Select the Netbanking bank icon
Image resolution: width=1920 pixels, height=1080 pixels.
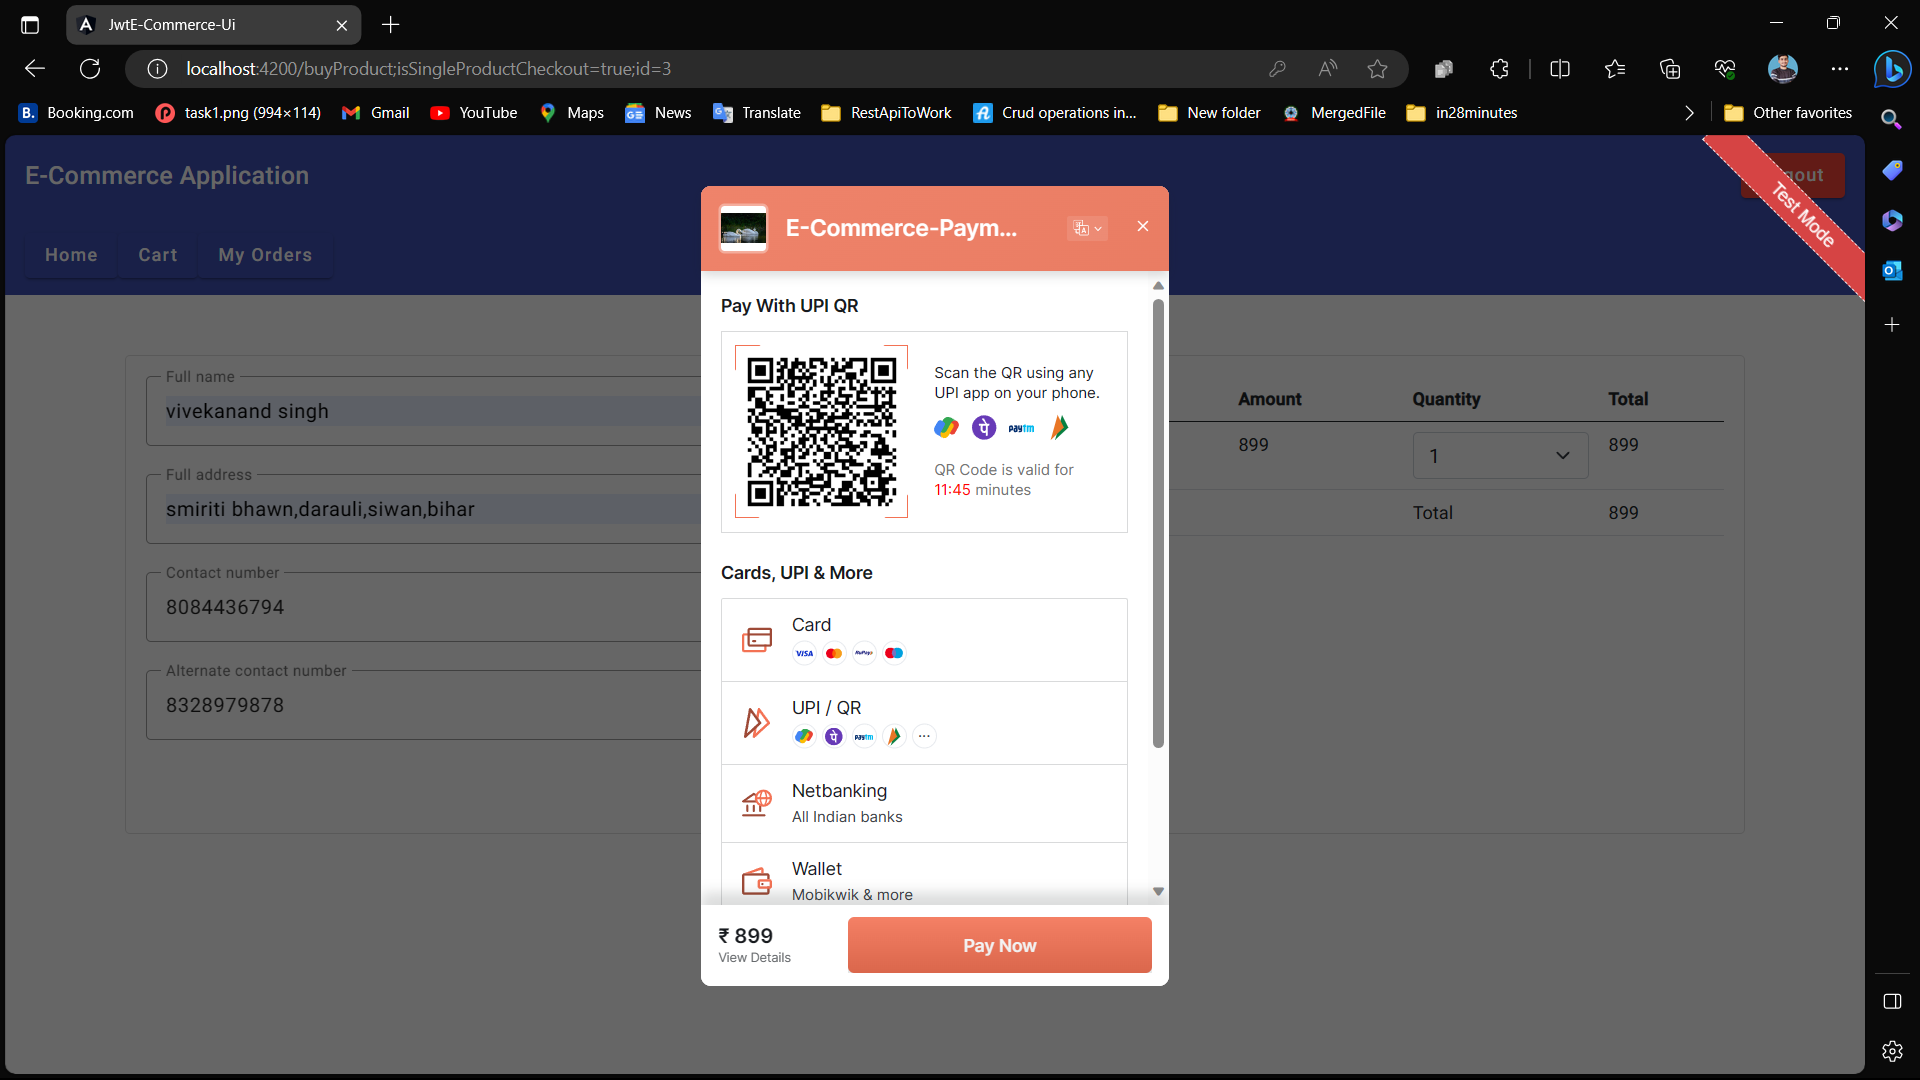pos(757,803)
